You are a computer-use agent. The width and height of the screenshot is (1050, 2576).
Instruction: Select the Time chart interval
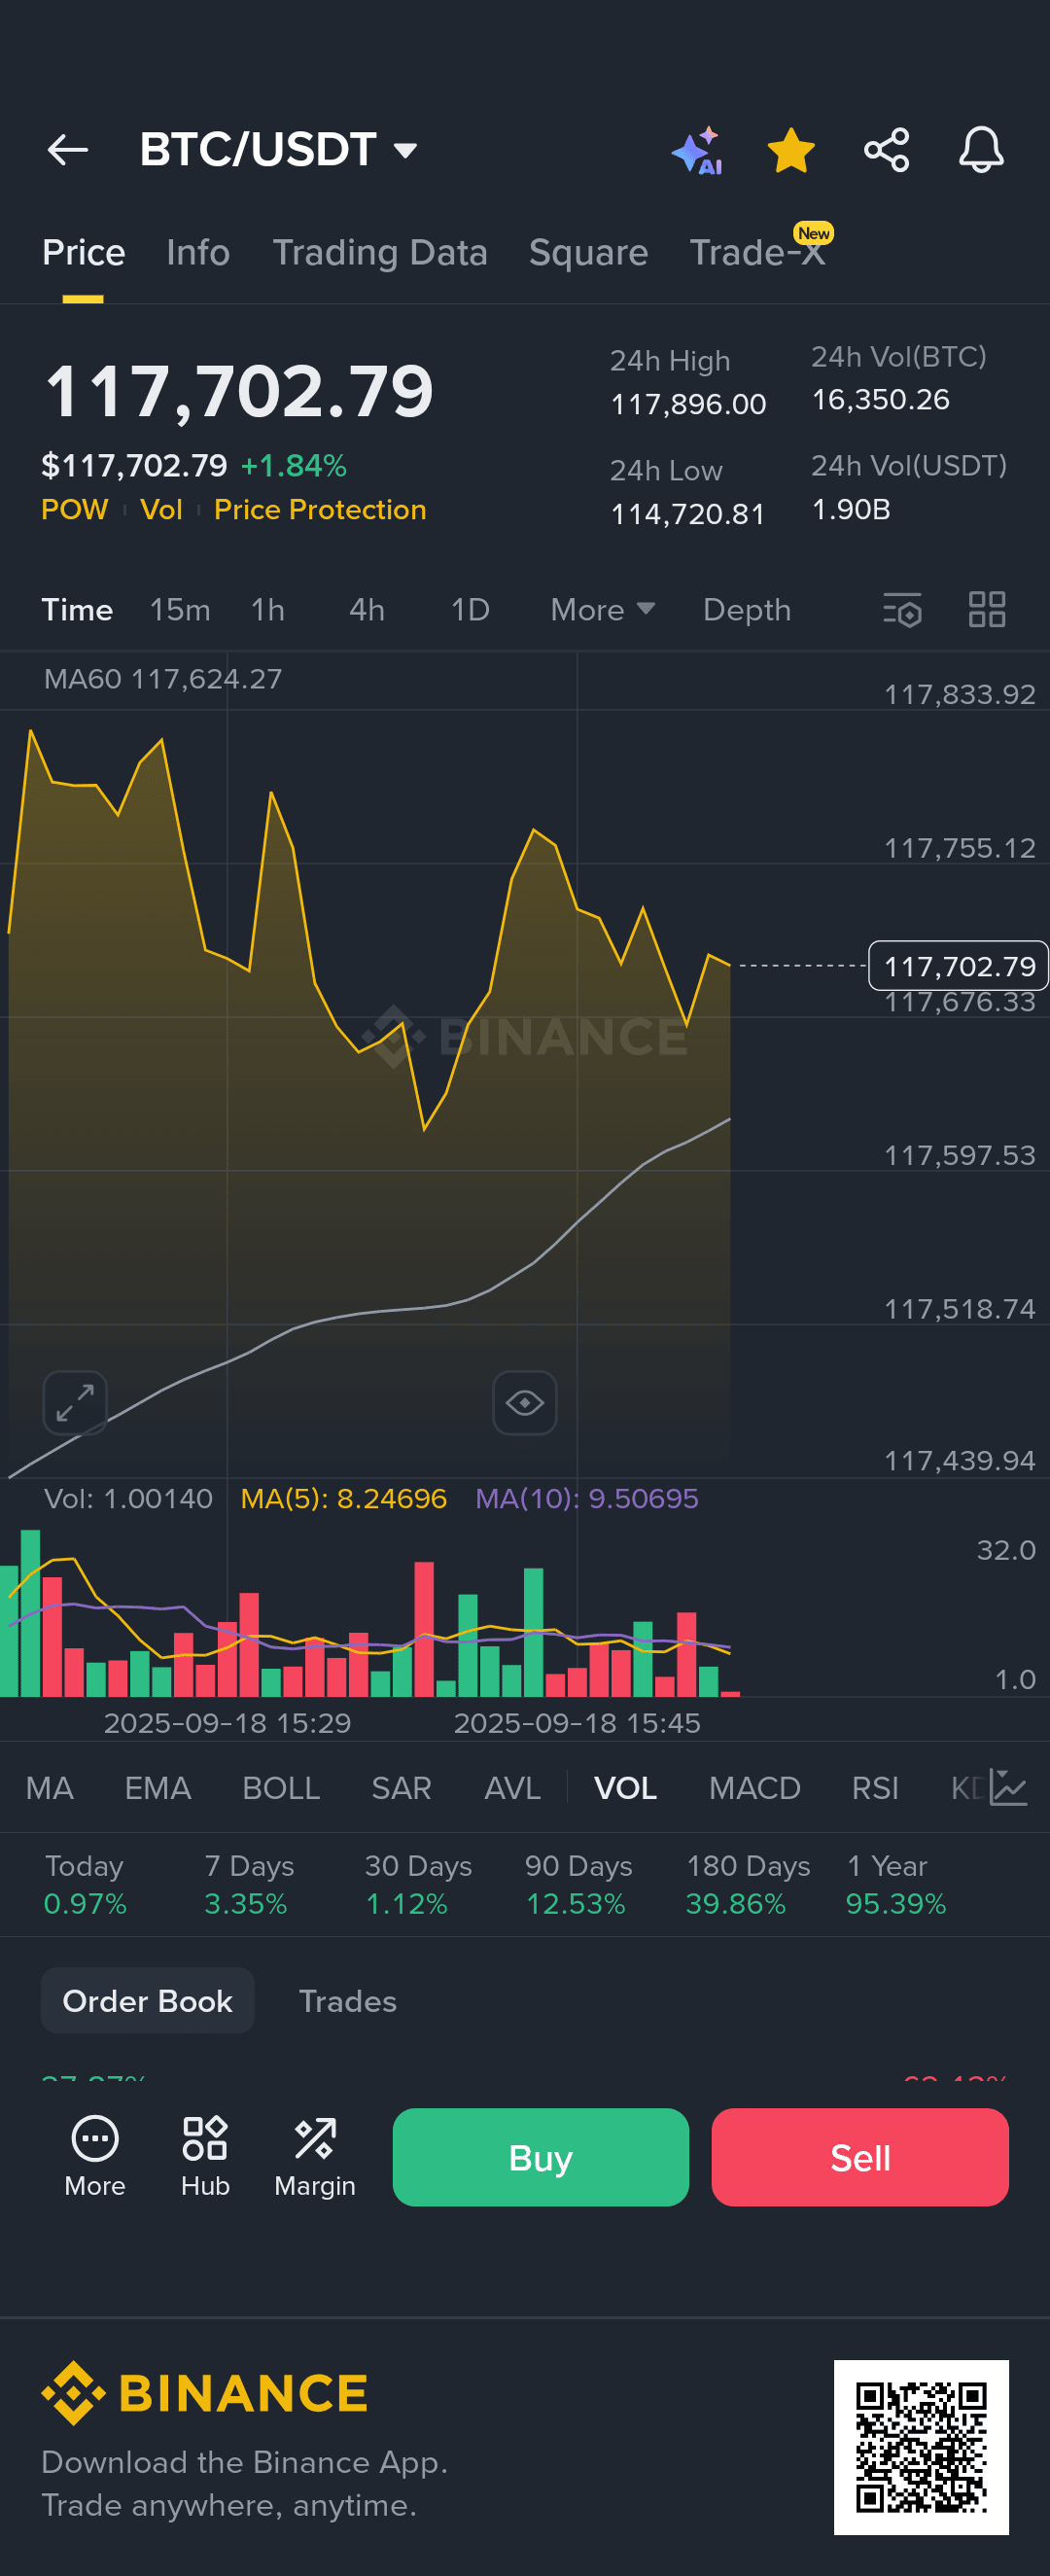pos(77,610)
